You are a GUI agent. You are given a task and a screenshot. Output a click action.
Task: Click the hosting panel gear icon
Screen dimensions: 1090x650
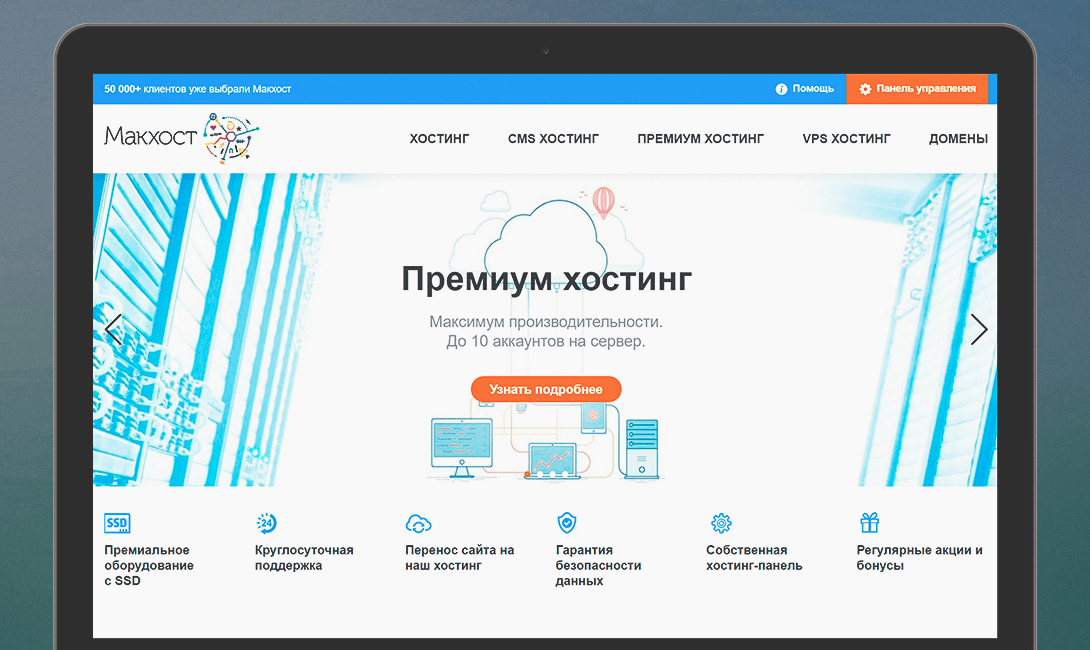coord(721,523)
